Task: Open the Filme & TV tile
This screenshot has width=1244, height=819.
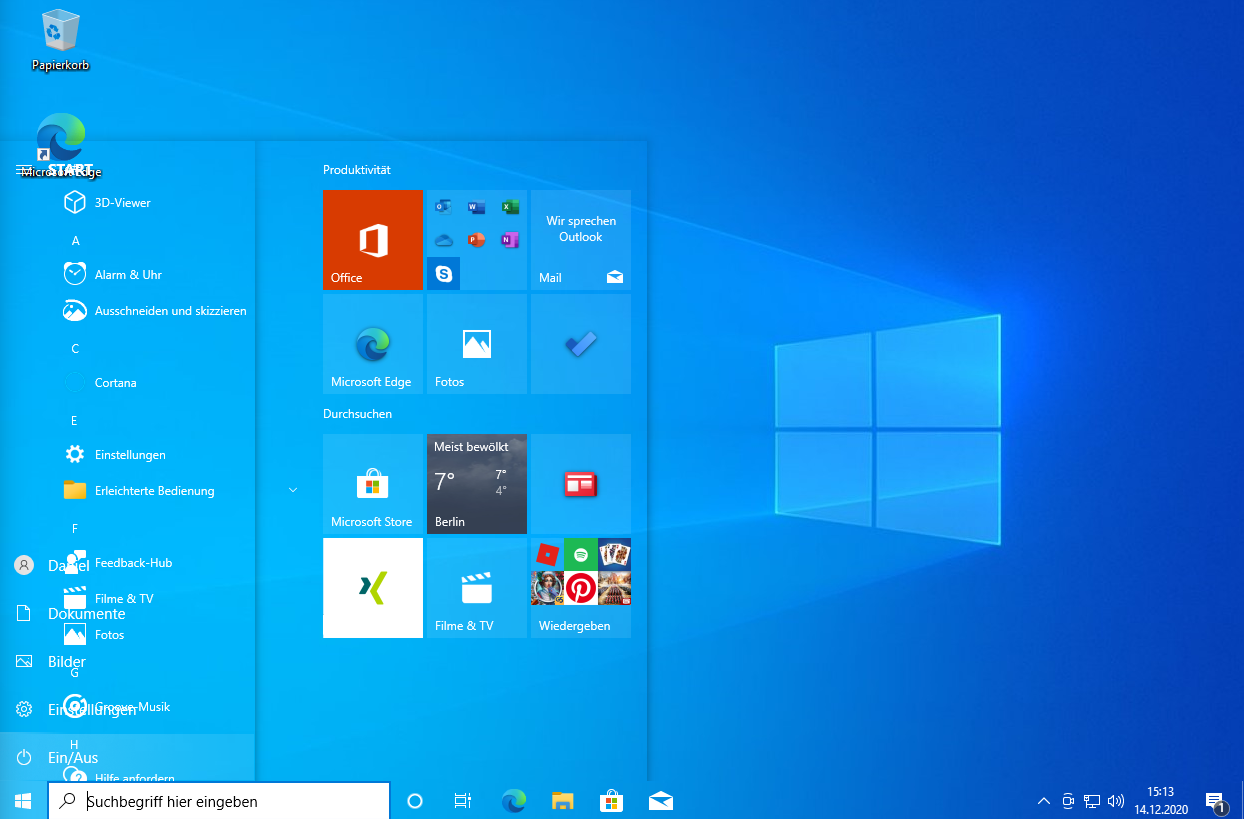Action: [x=477, y=588]
